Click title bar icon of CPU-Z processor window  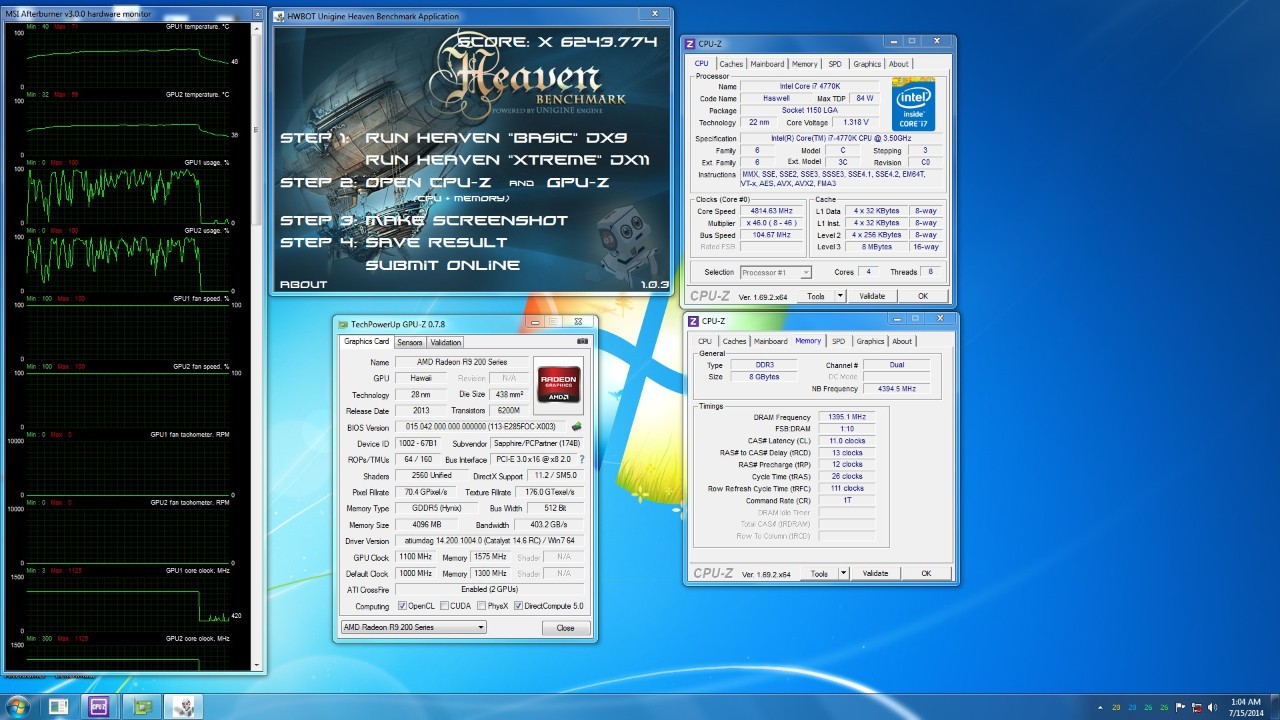(x=691, y=44)
